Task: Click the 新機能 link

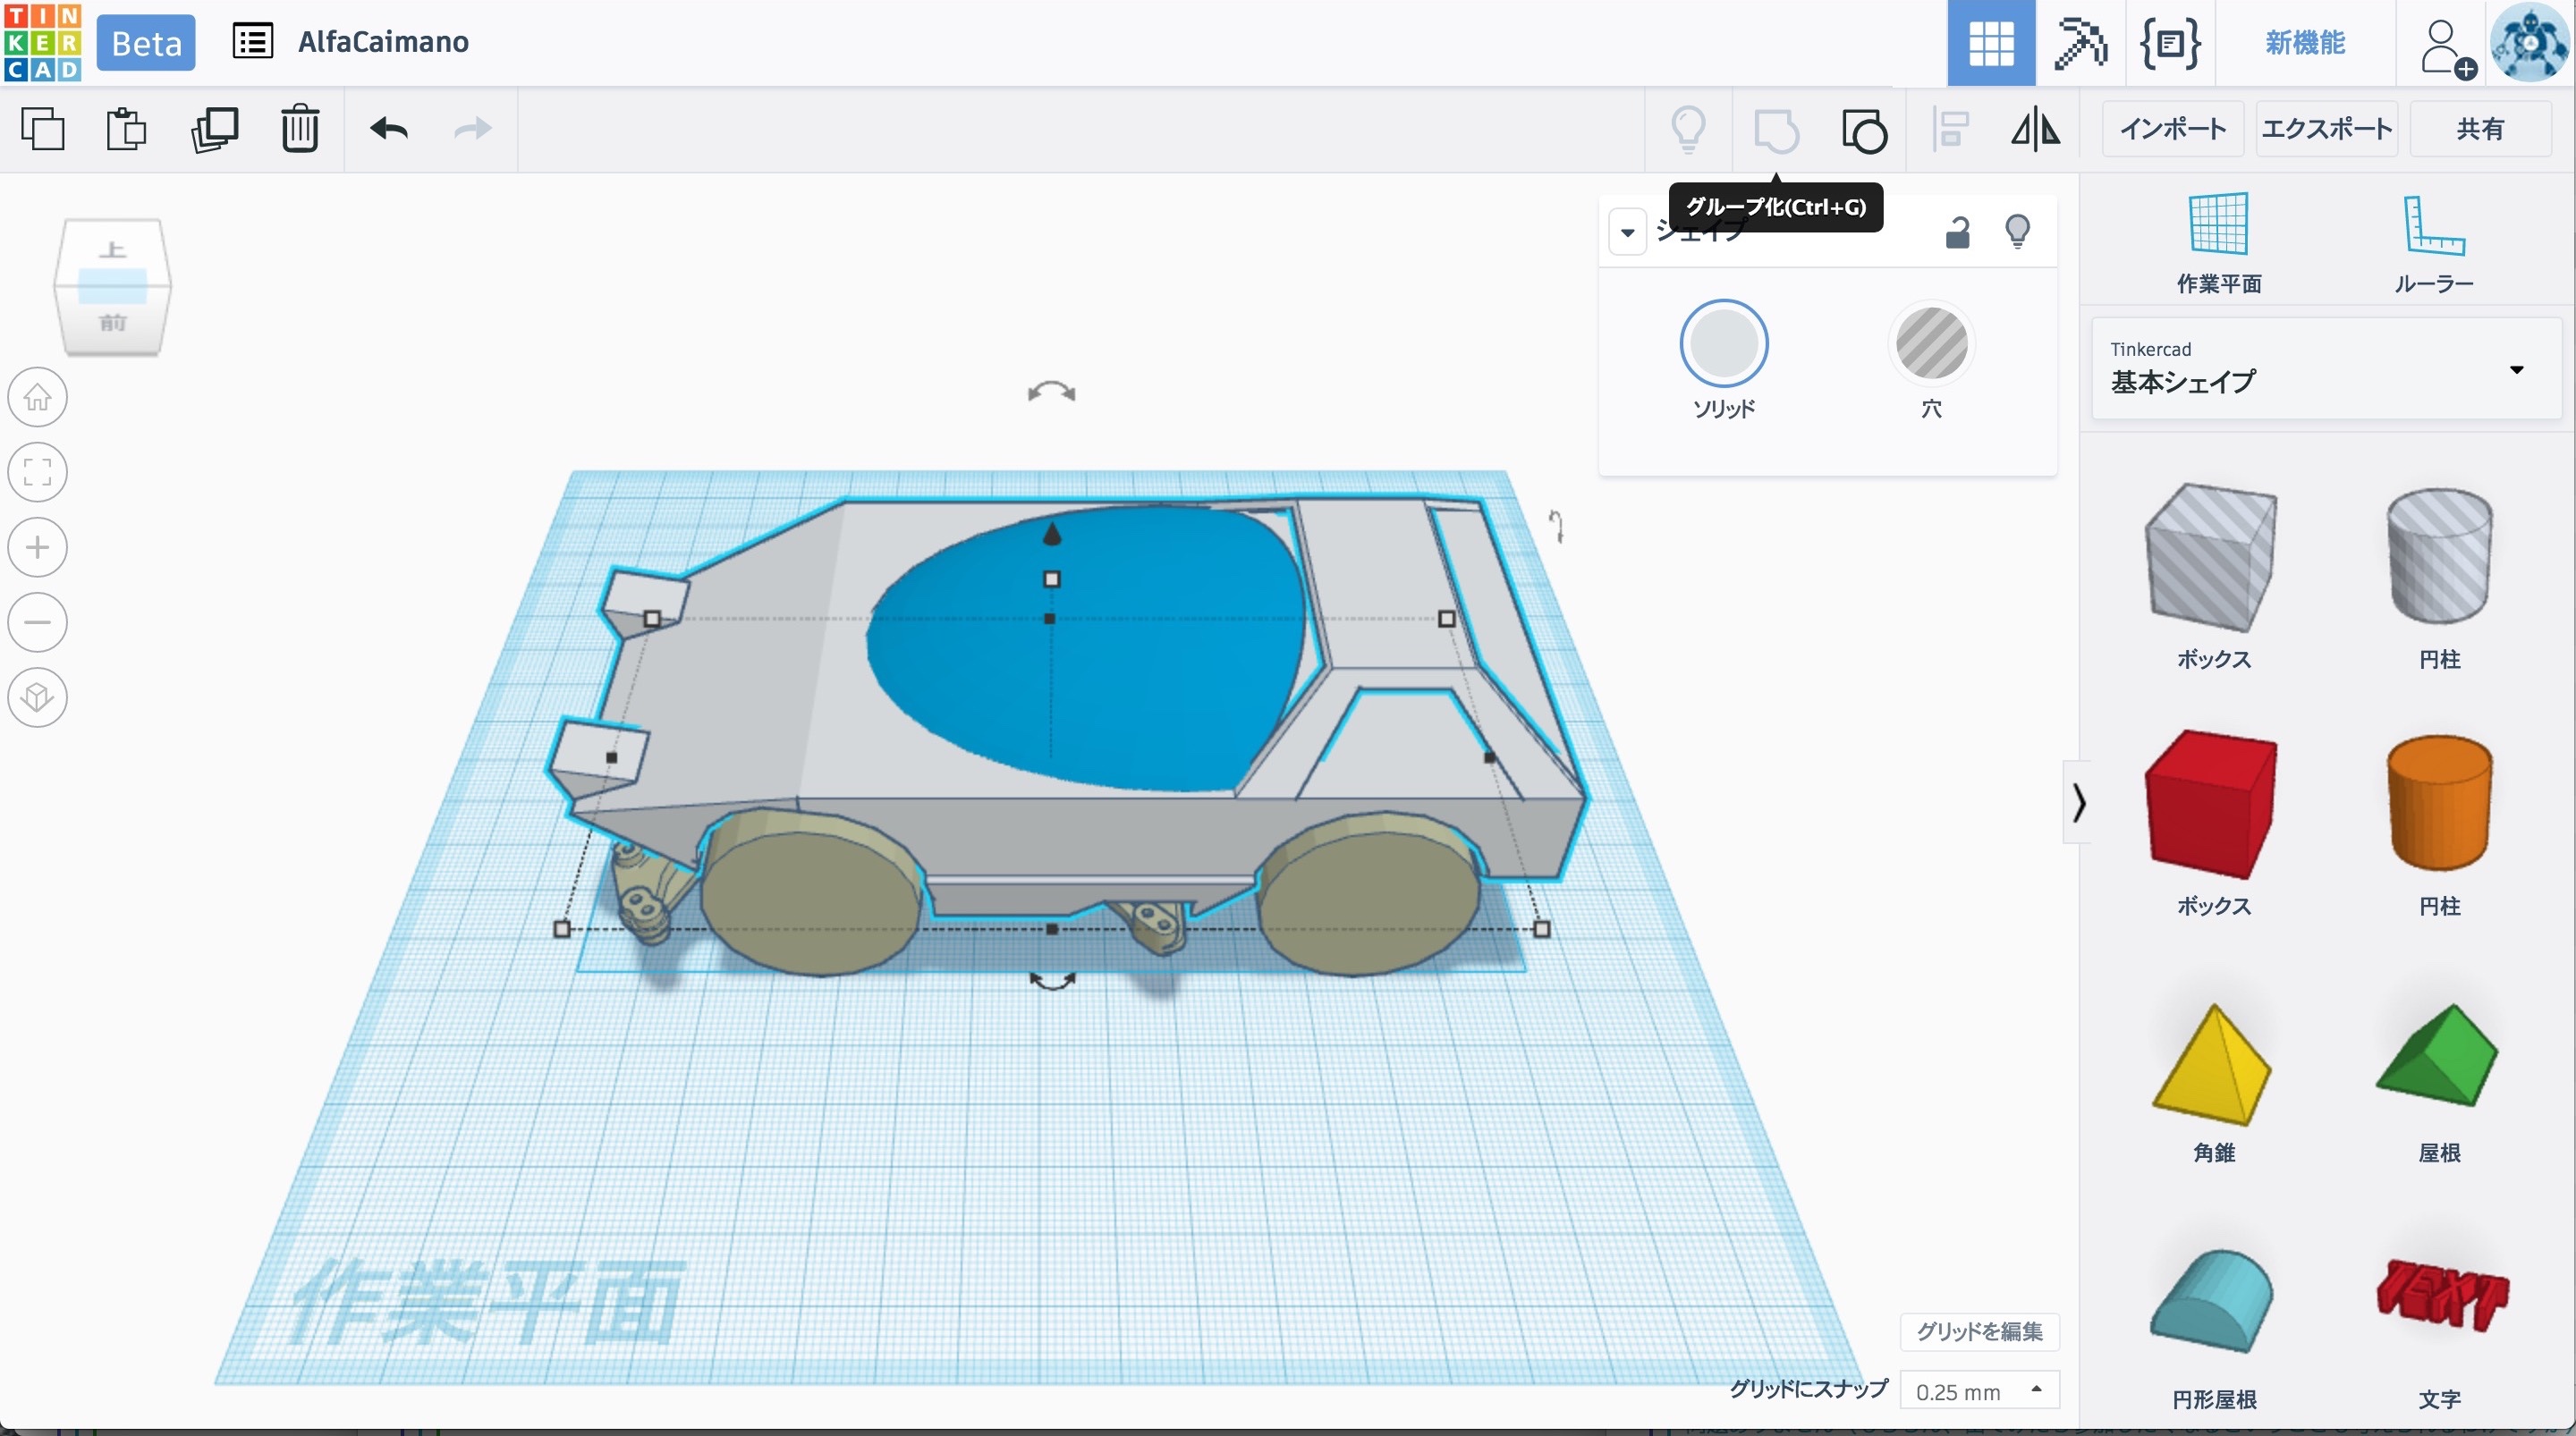Action: point(2305,43)
